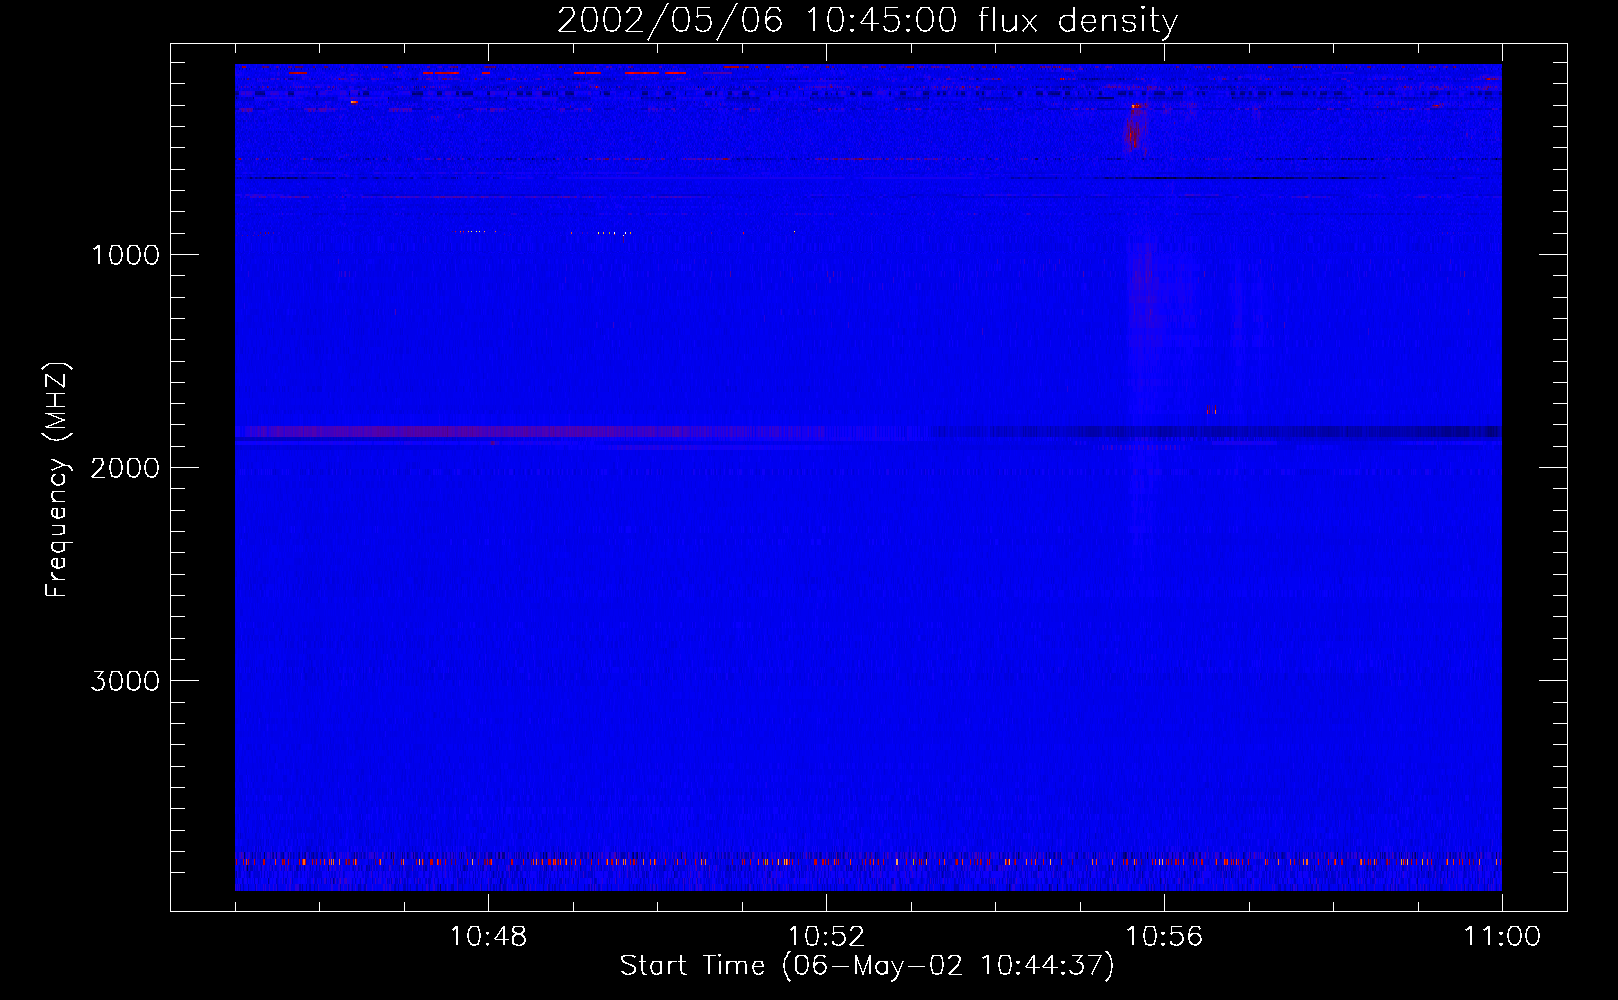Click the 10:52 time tick label
This screenshot has width=1618, height=1000.
coord(826,937)
